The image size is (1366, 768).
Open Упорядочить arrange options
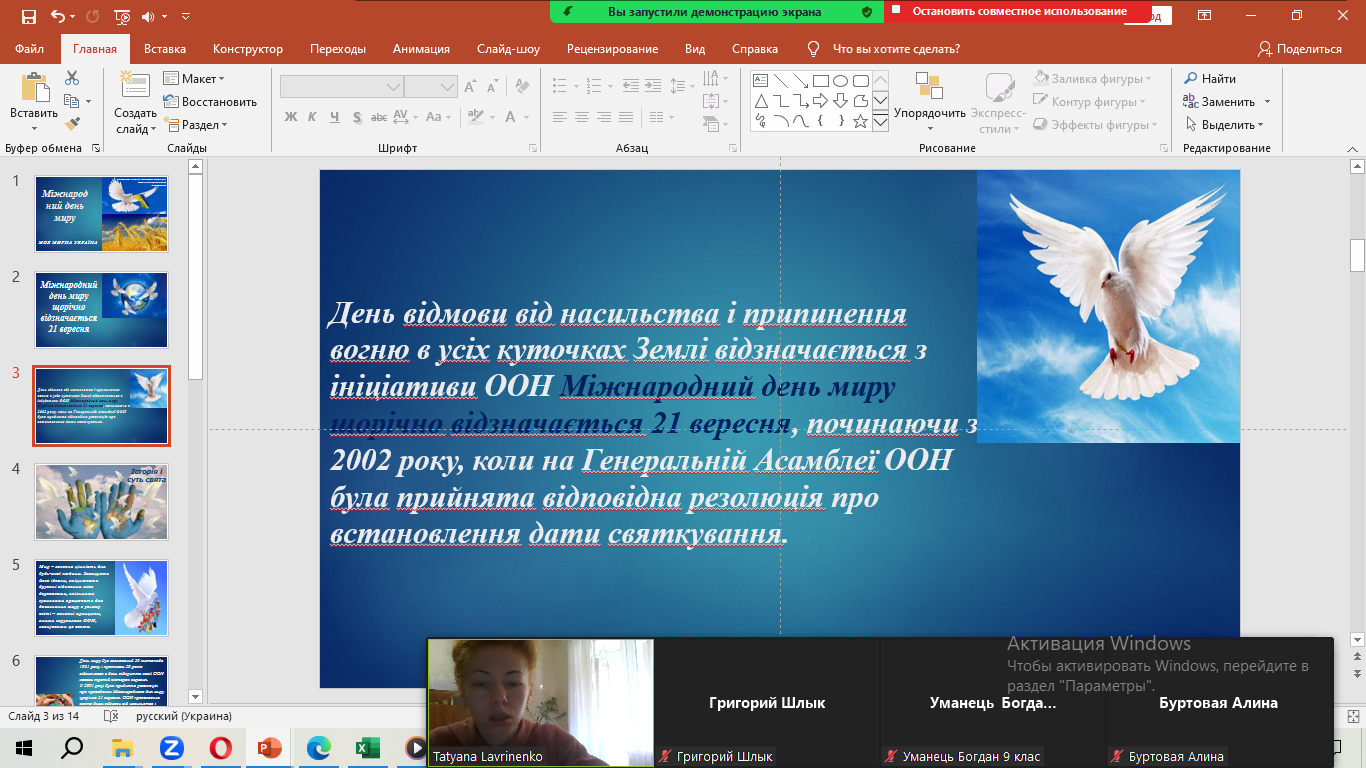click(x=930, y=101)
